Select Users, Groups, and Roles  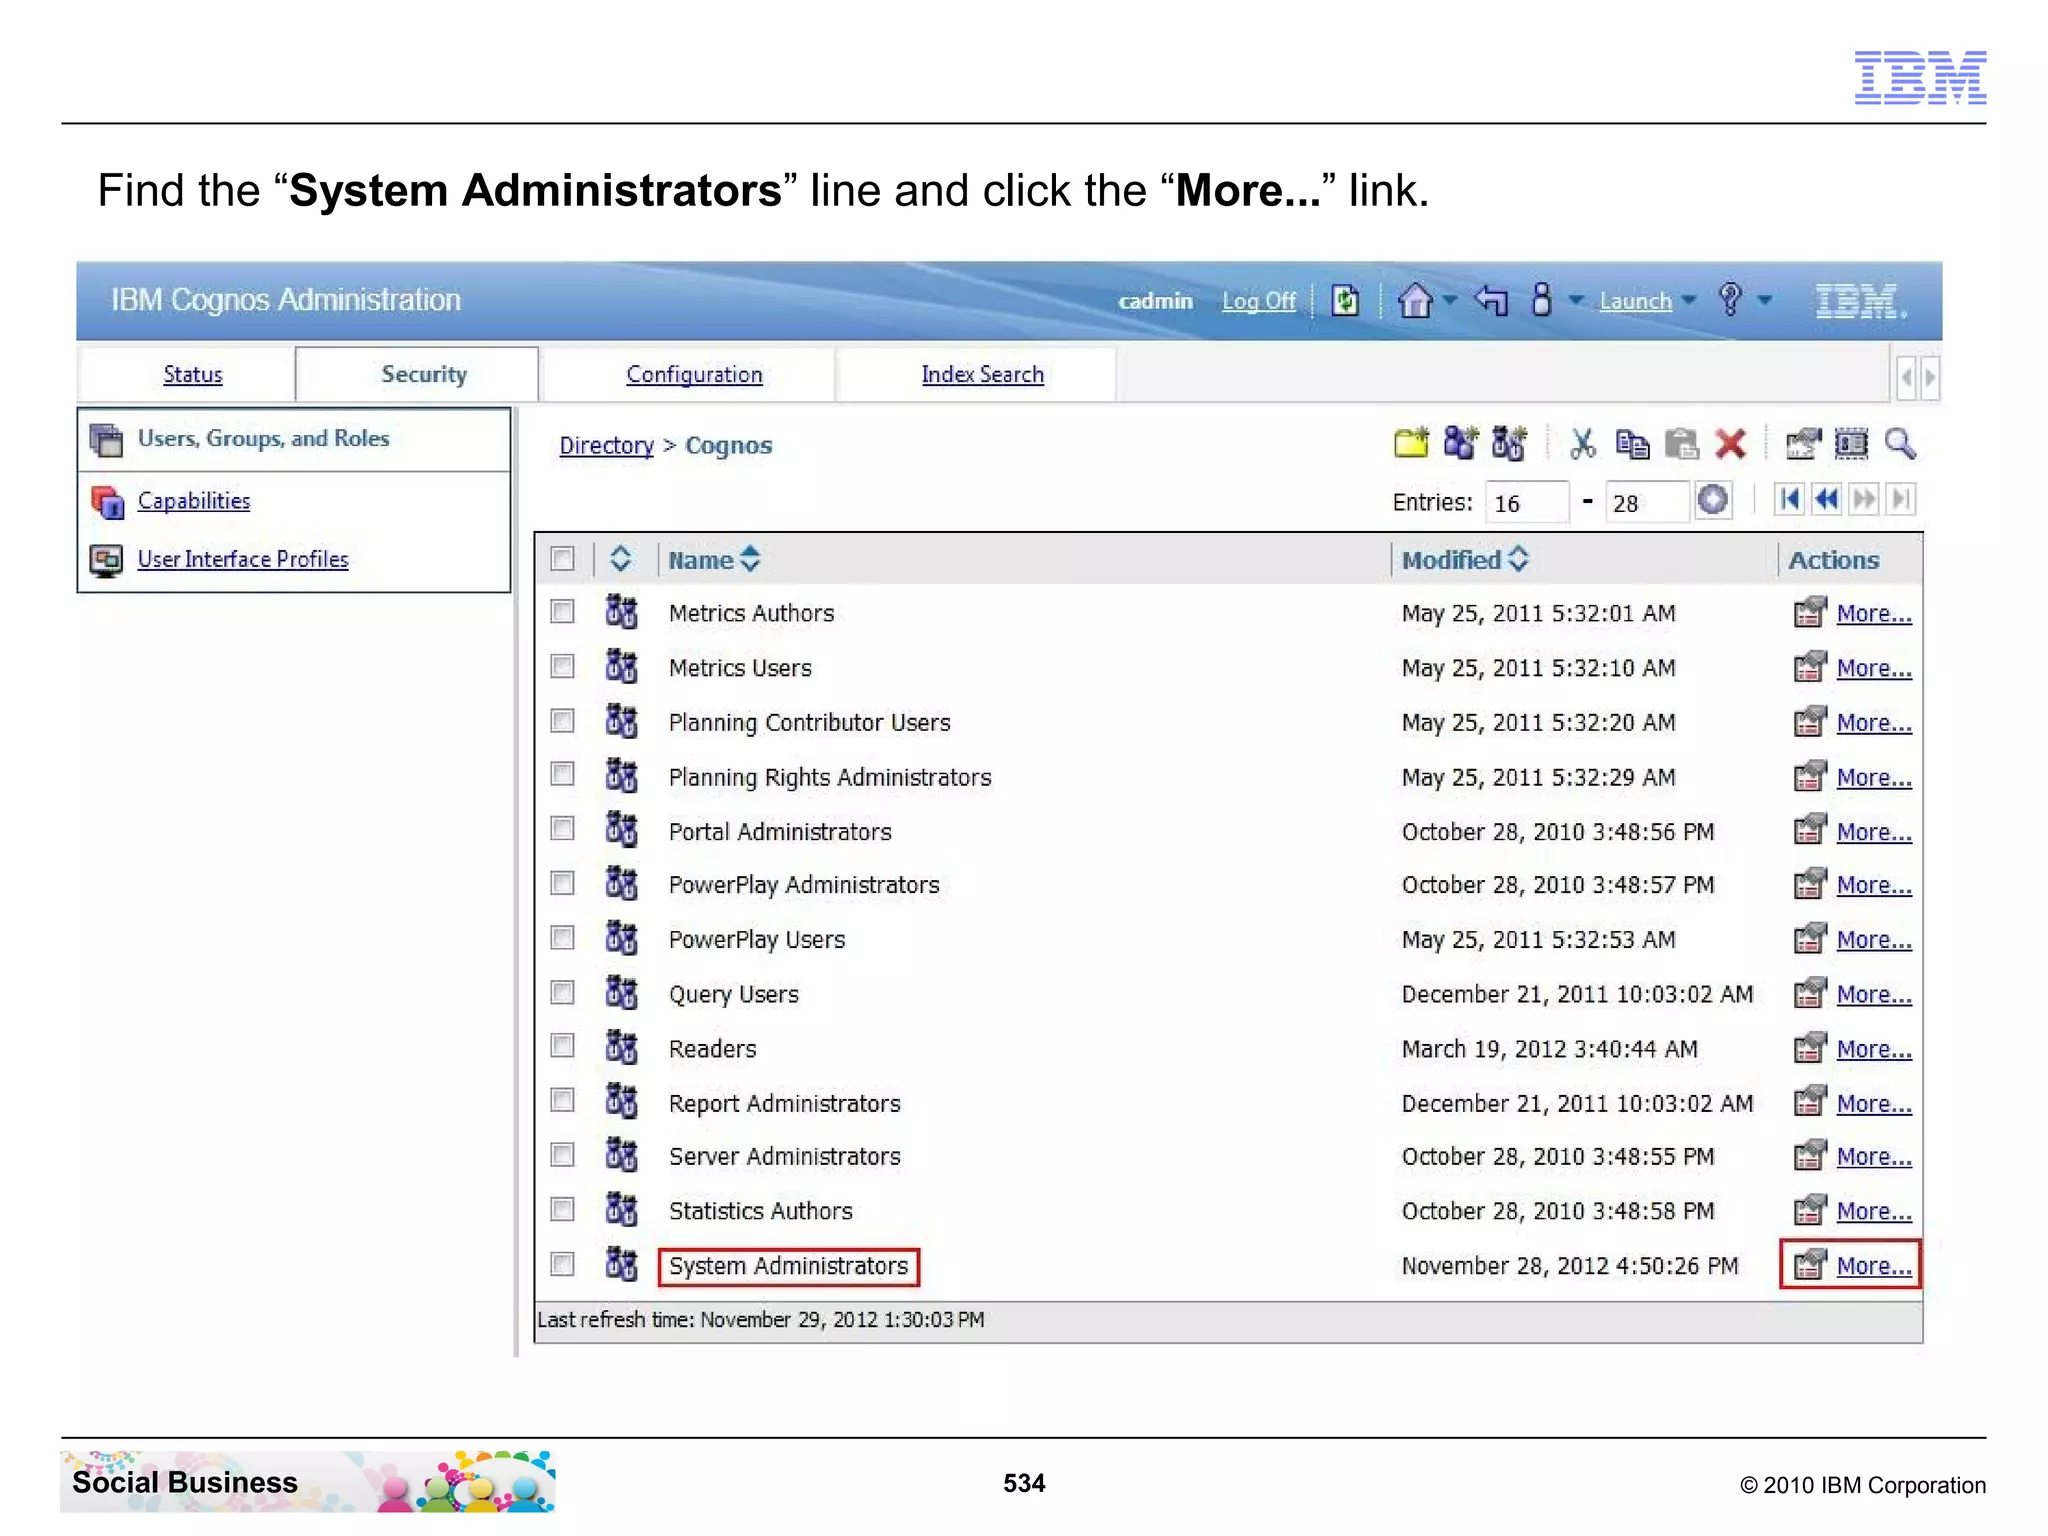click(x=263, y=438)
